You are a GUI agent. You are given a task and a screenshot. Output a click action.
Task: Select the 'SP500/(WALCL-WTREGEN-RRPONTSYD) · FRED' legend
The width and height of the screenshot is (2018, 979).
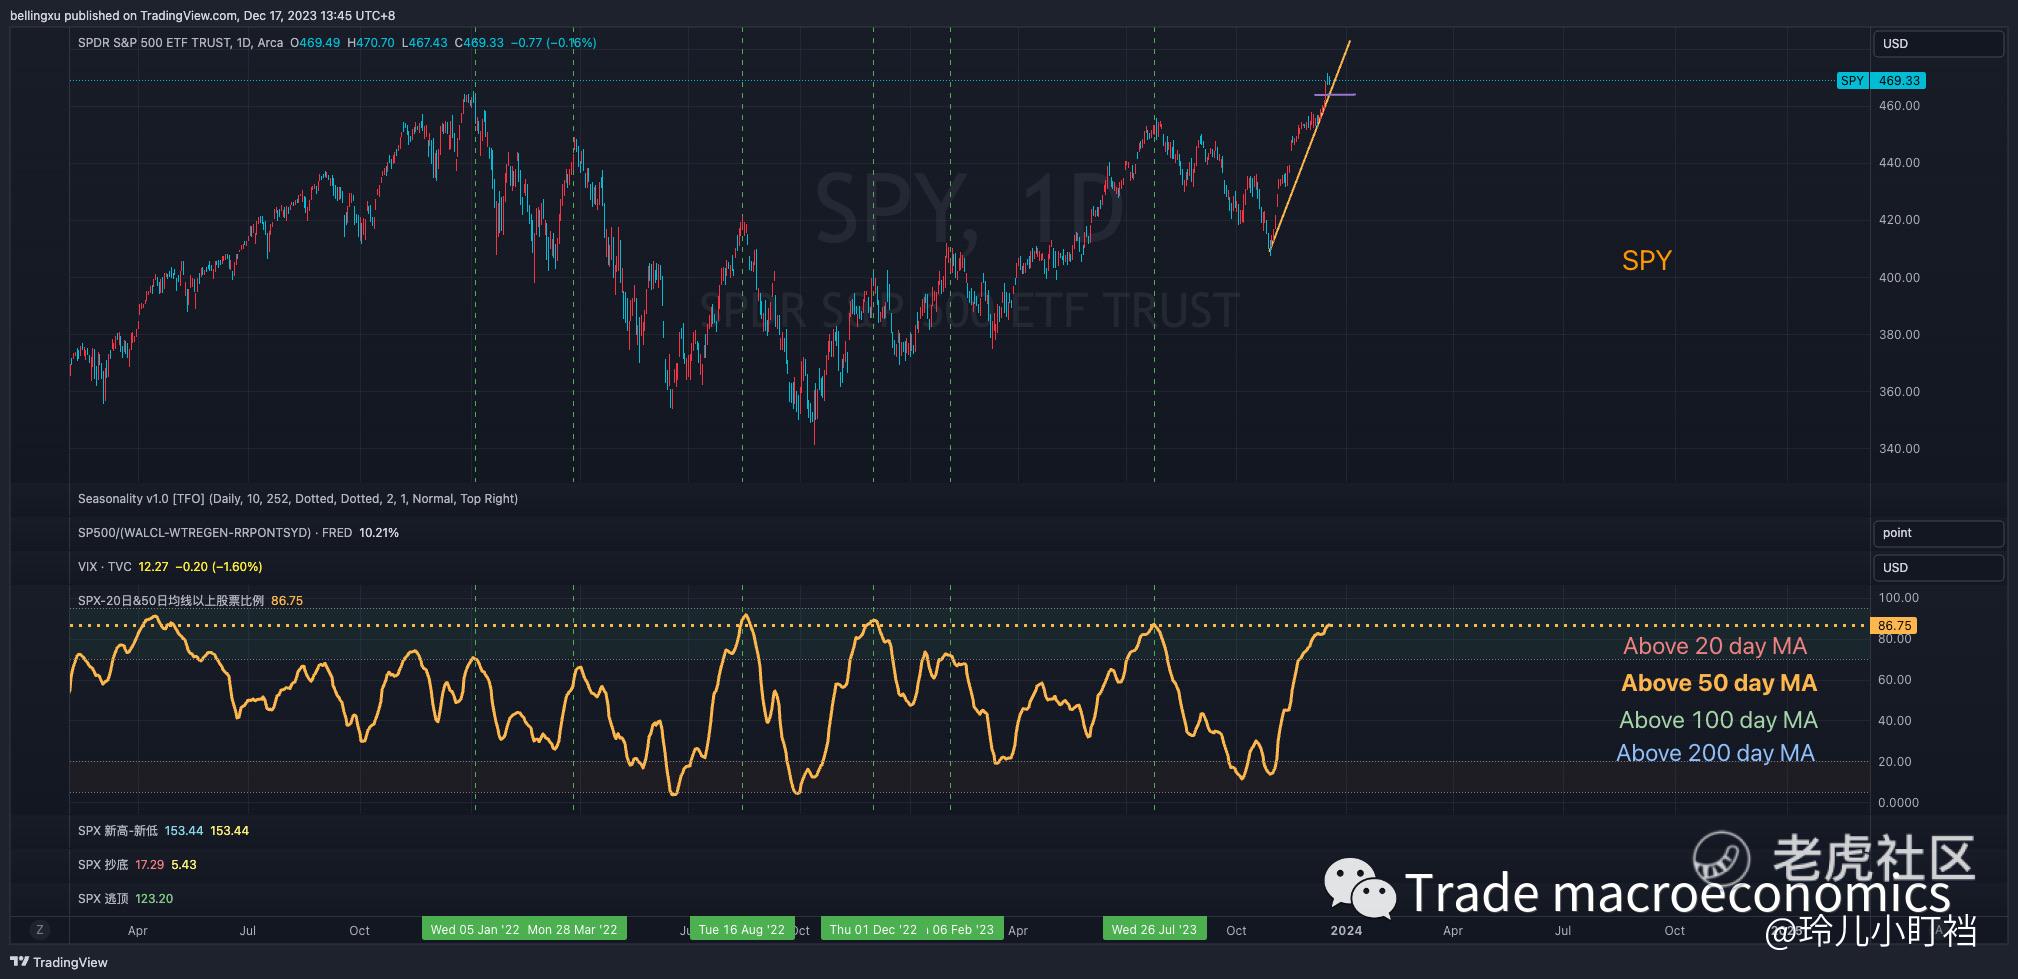click(x=215, y=533)
